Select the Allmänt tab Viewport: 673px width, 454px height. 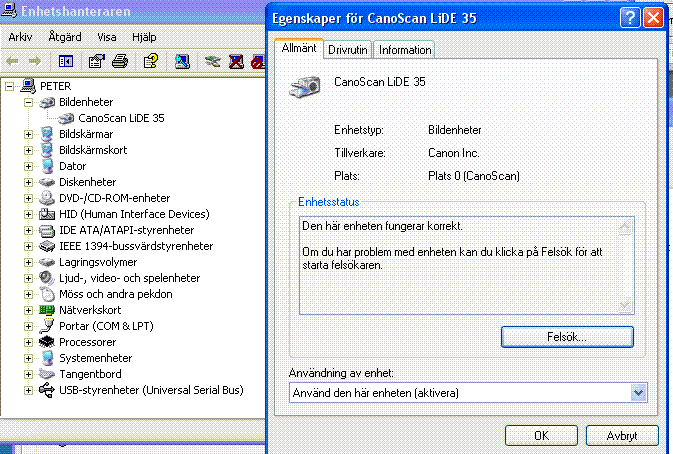(299, 48)
